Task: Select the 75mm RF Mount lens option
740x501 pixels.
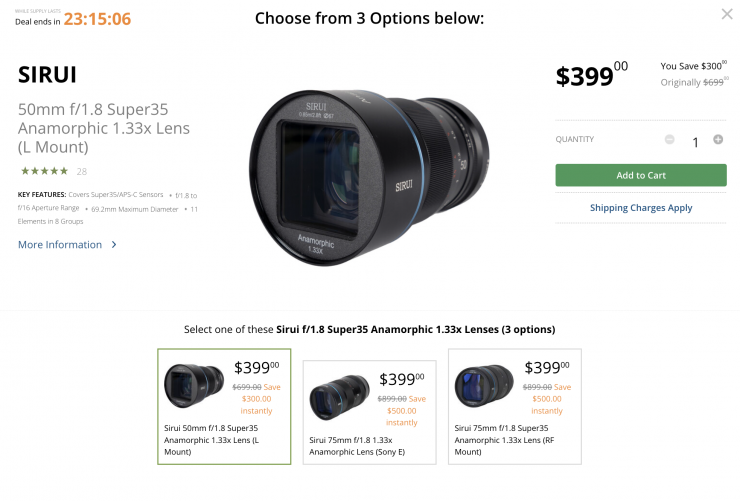Action: click(x=514, y=406)
